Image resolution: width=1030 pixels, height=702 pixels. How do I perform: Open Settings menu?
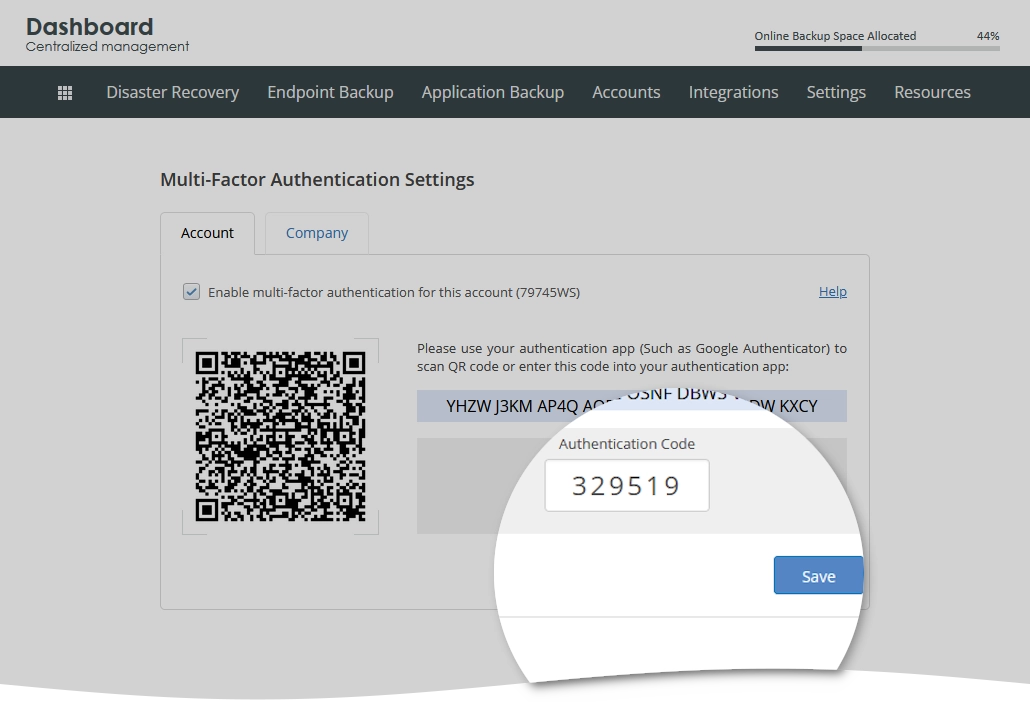(836, 93)
